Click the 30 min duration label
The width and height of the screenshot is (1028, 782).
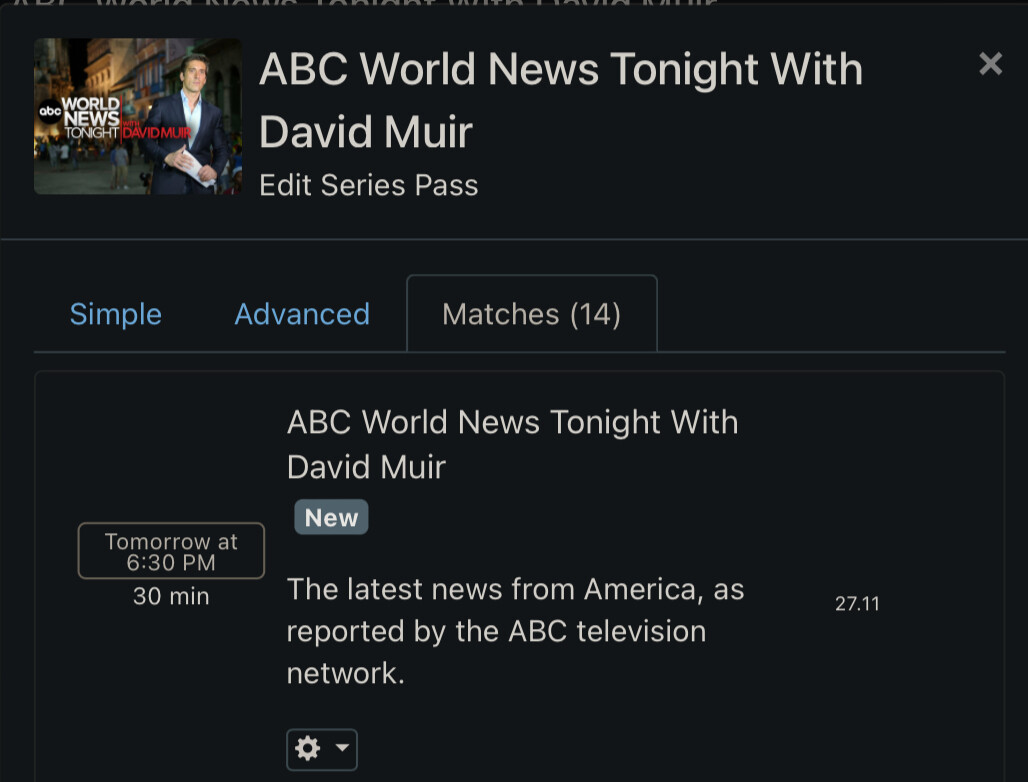(x=171, y=596)
